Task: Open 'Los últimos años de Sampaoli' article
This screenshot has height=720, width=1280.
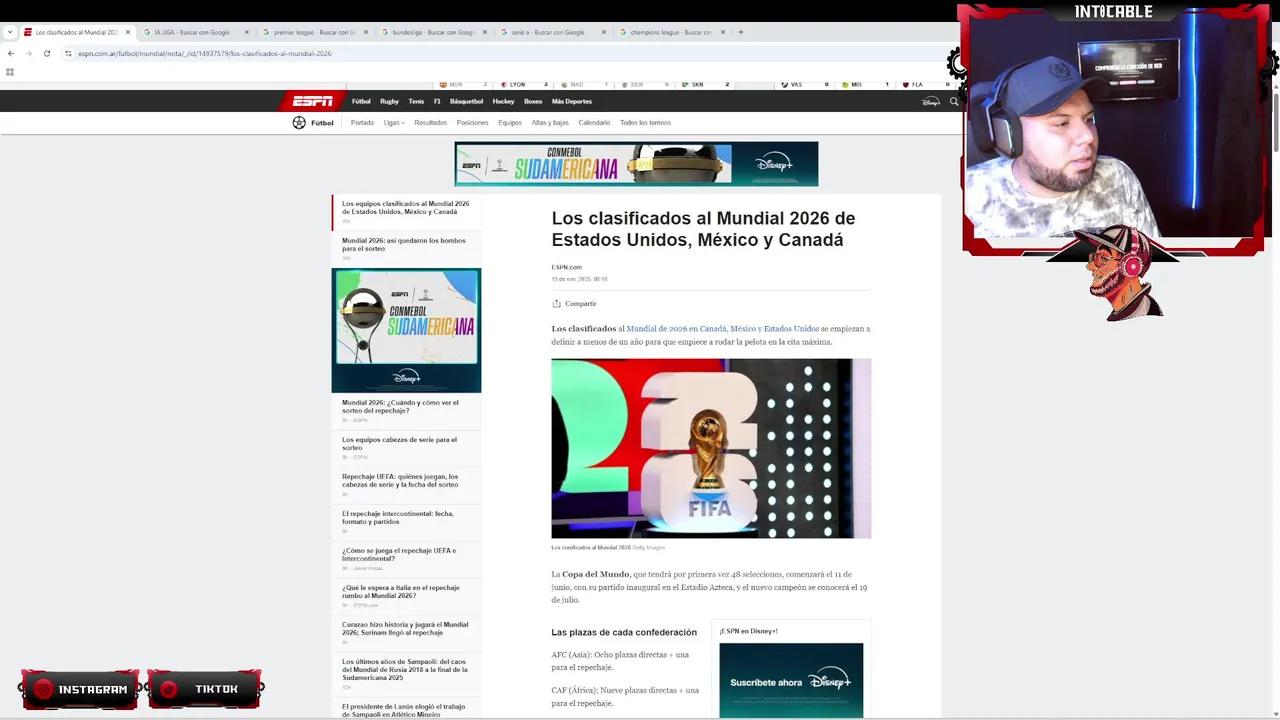Action: tap(405, 669)
